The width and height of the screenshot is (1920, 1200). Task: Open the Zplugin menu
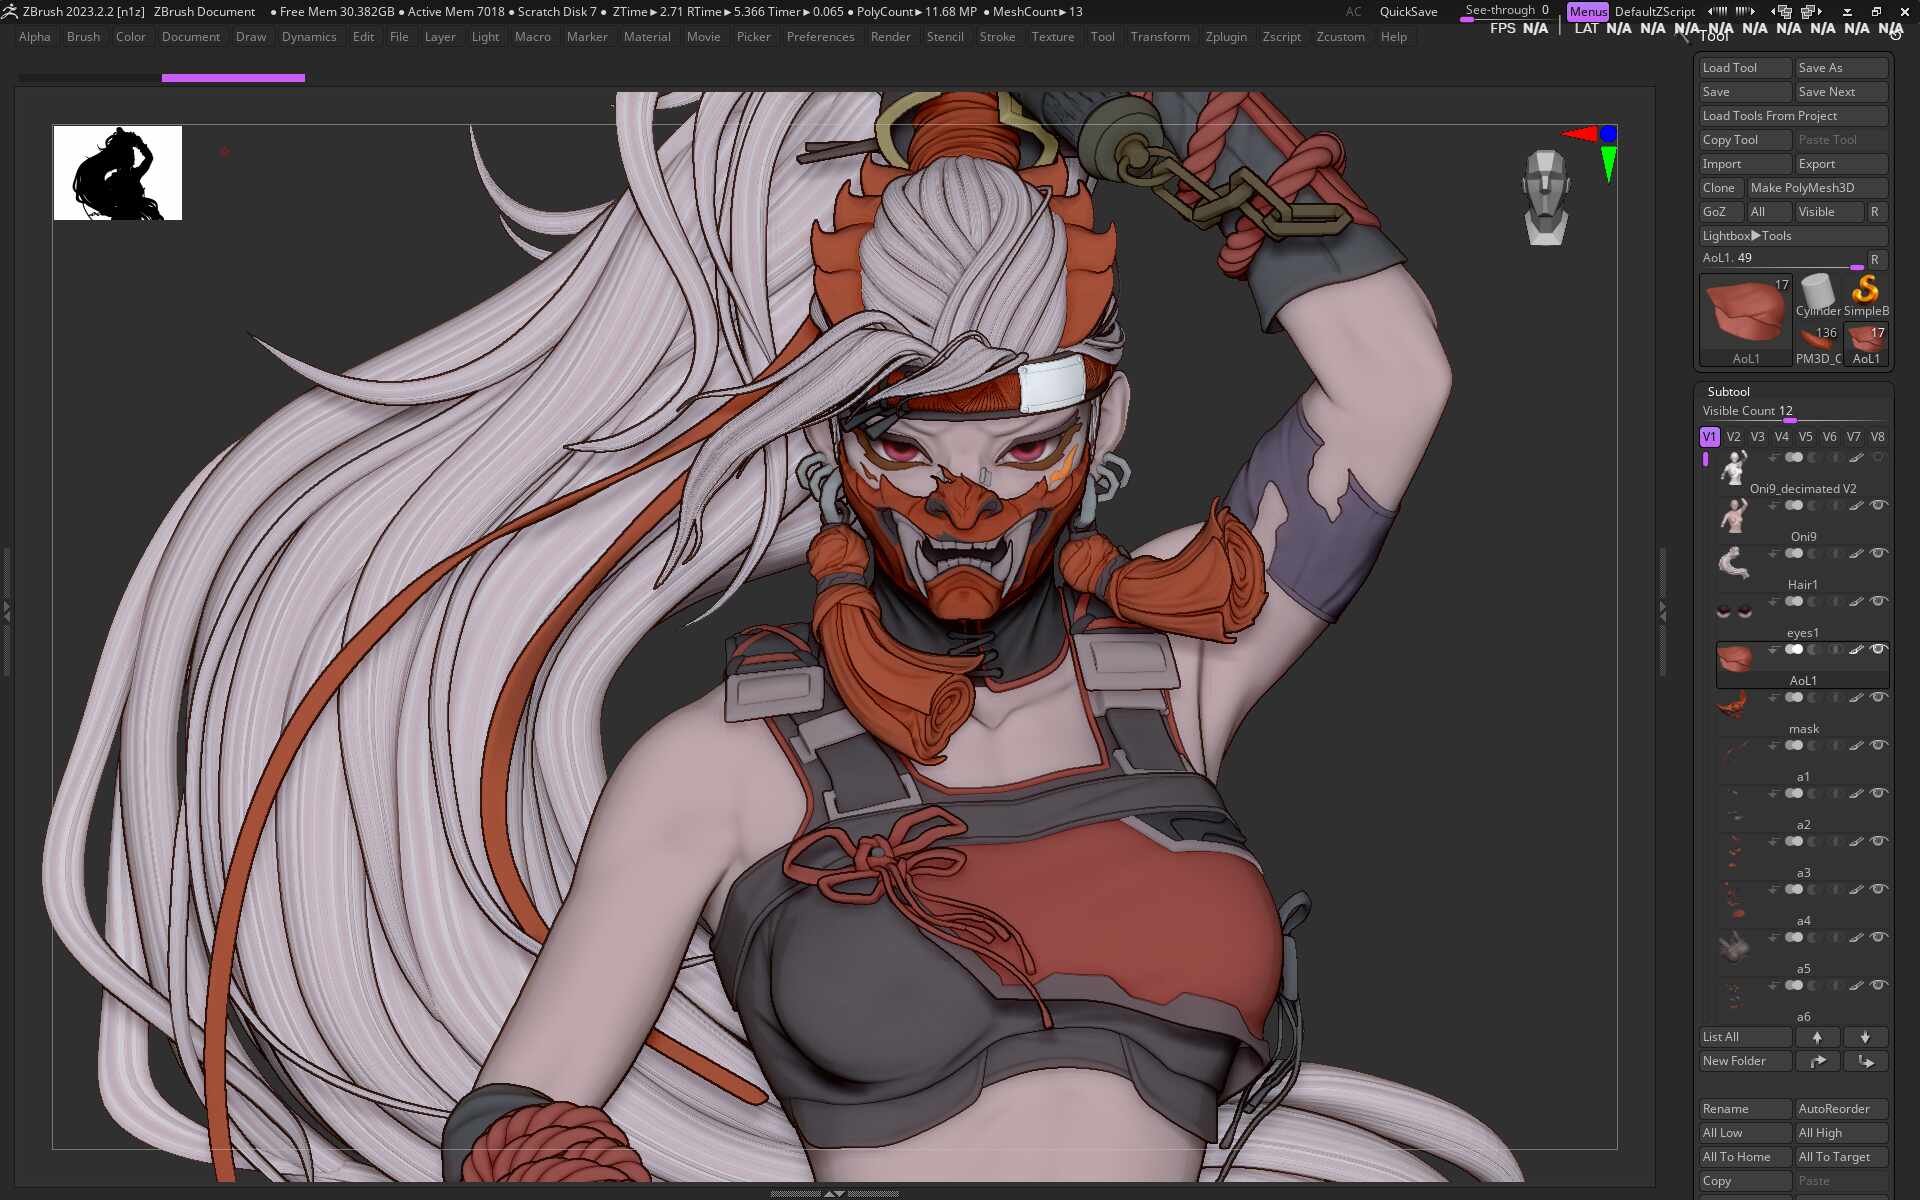point(1225,37)
